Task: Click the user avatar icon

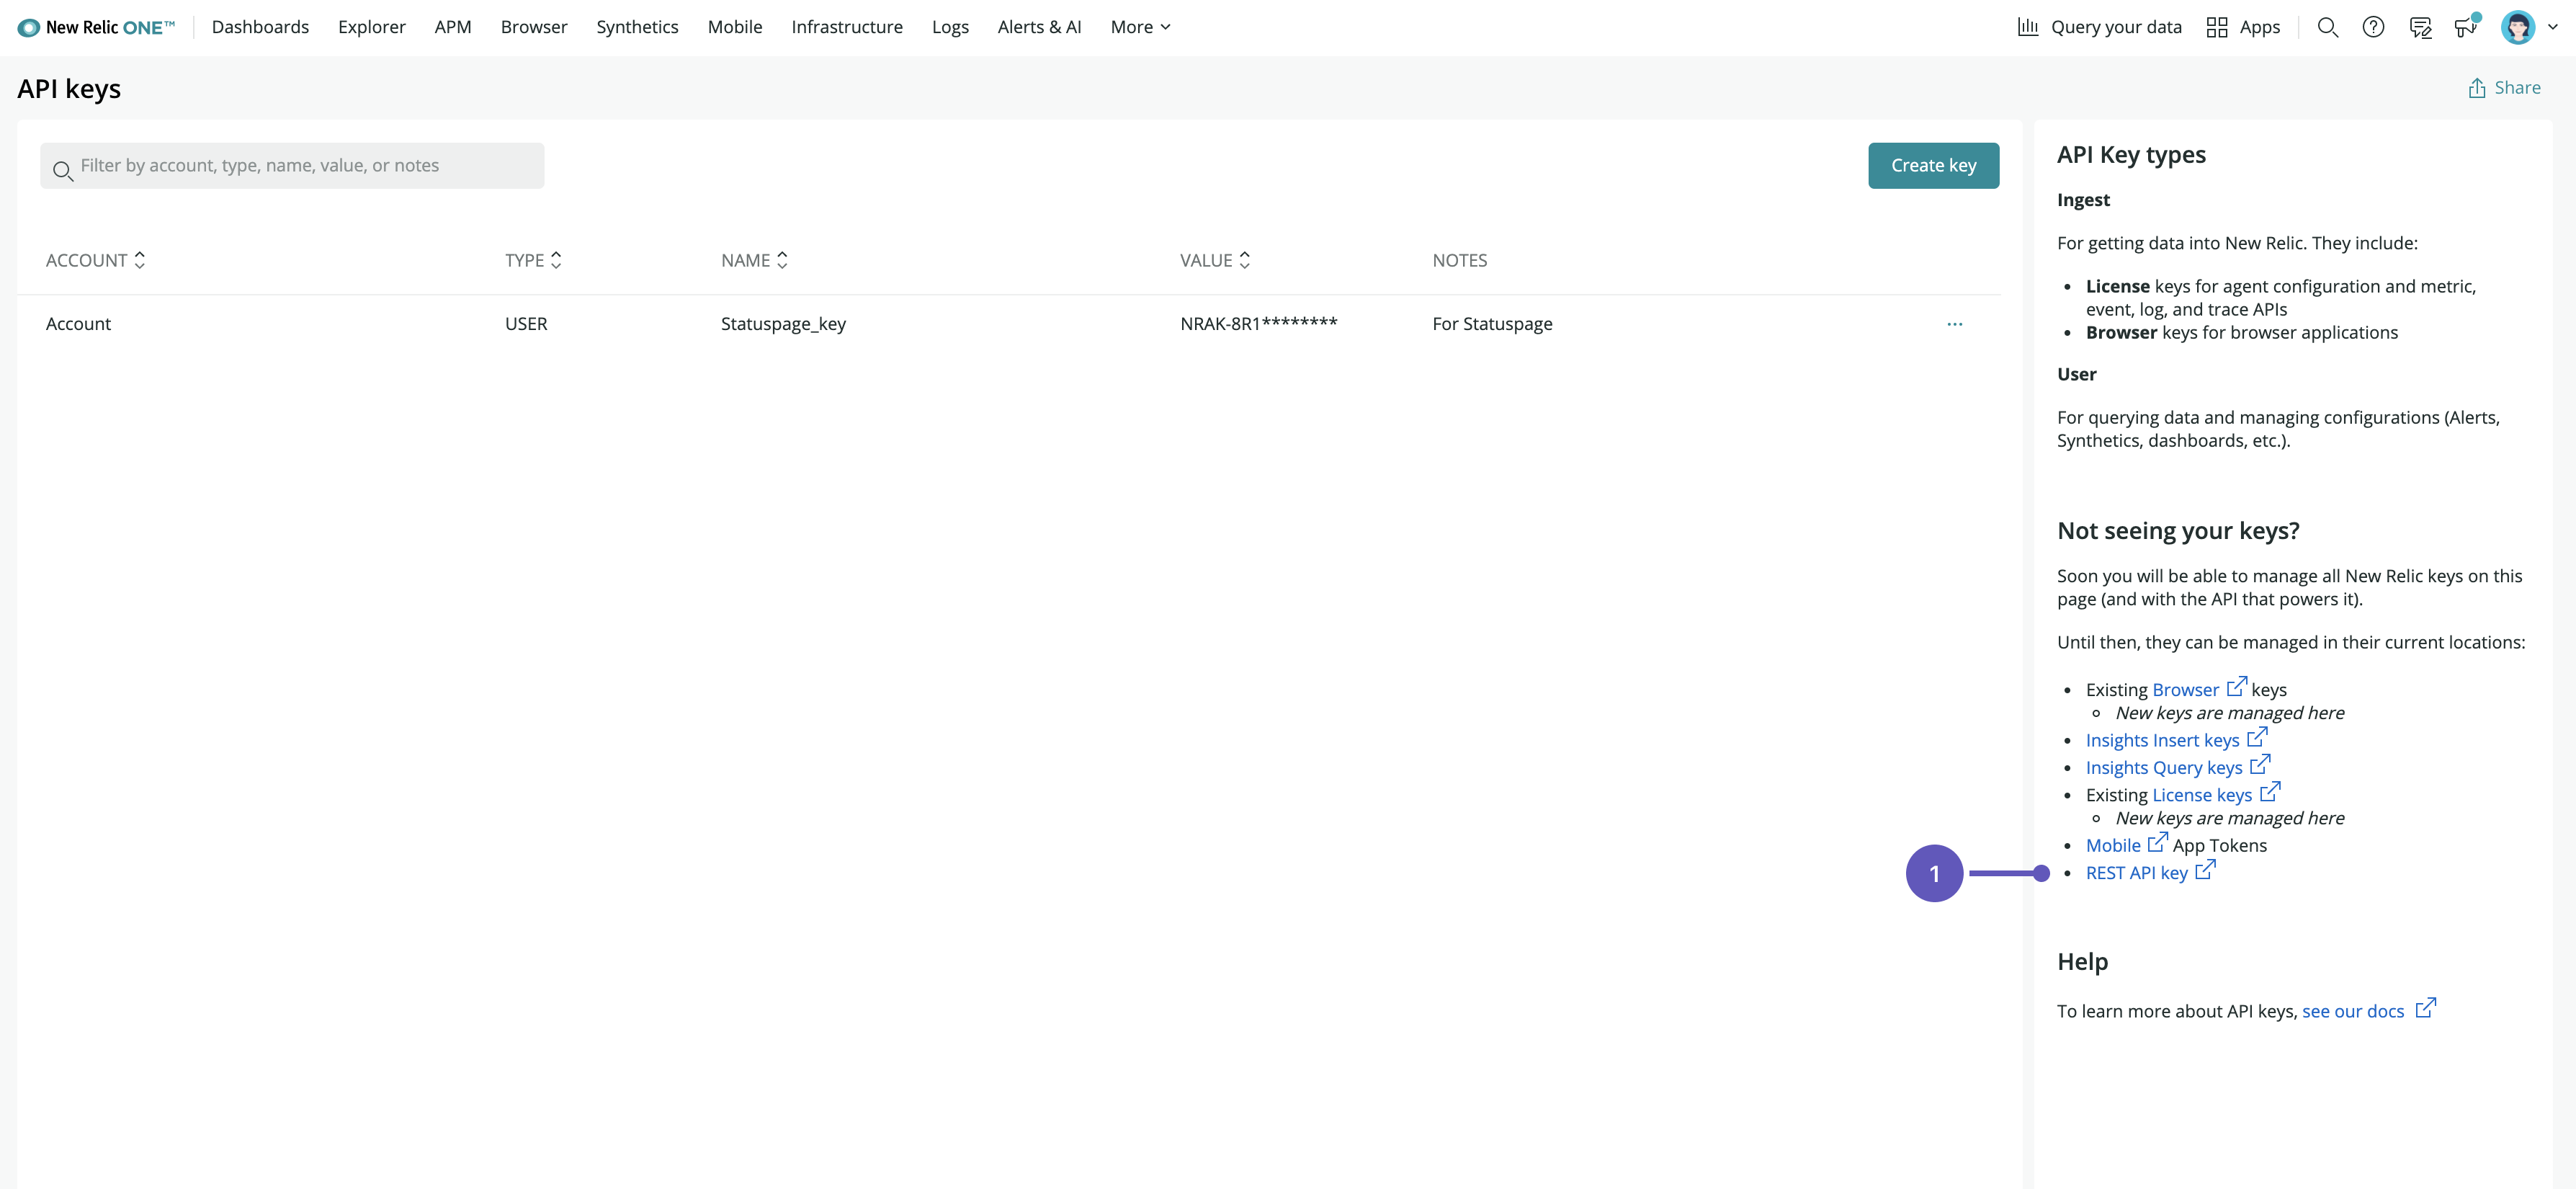Action: point(2517,27)
